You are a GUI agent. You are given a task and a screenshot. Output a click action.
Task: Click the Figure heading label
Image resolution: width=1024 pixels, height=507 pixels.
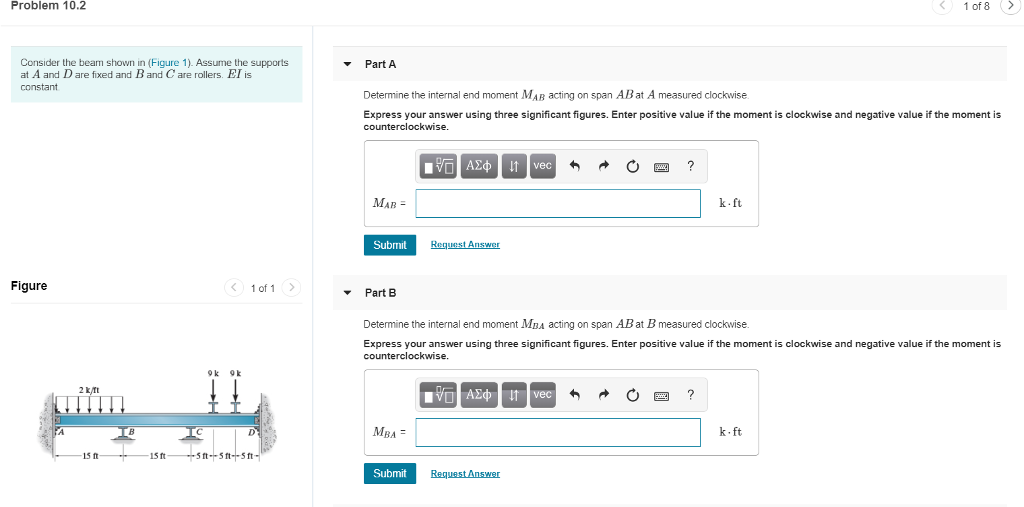[29, 286]
